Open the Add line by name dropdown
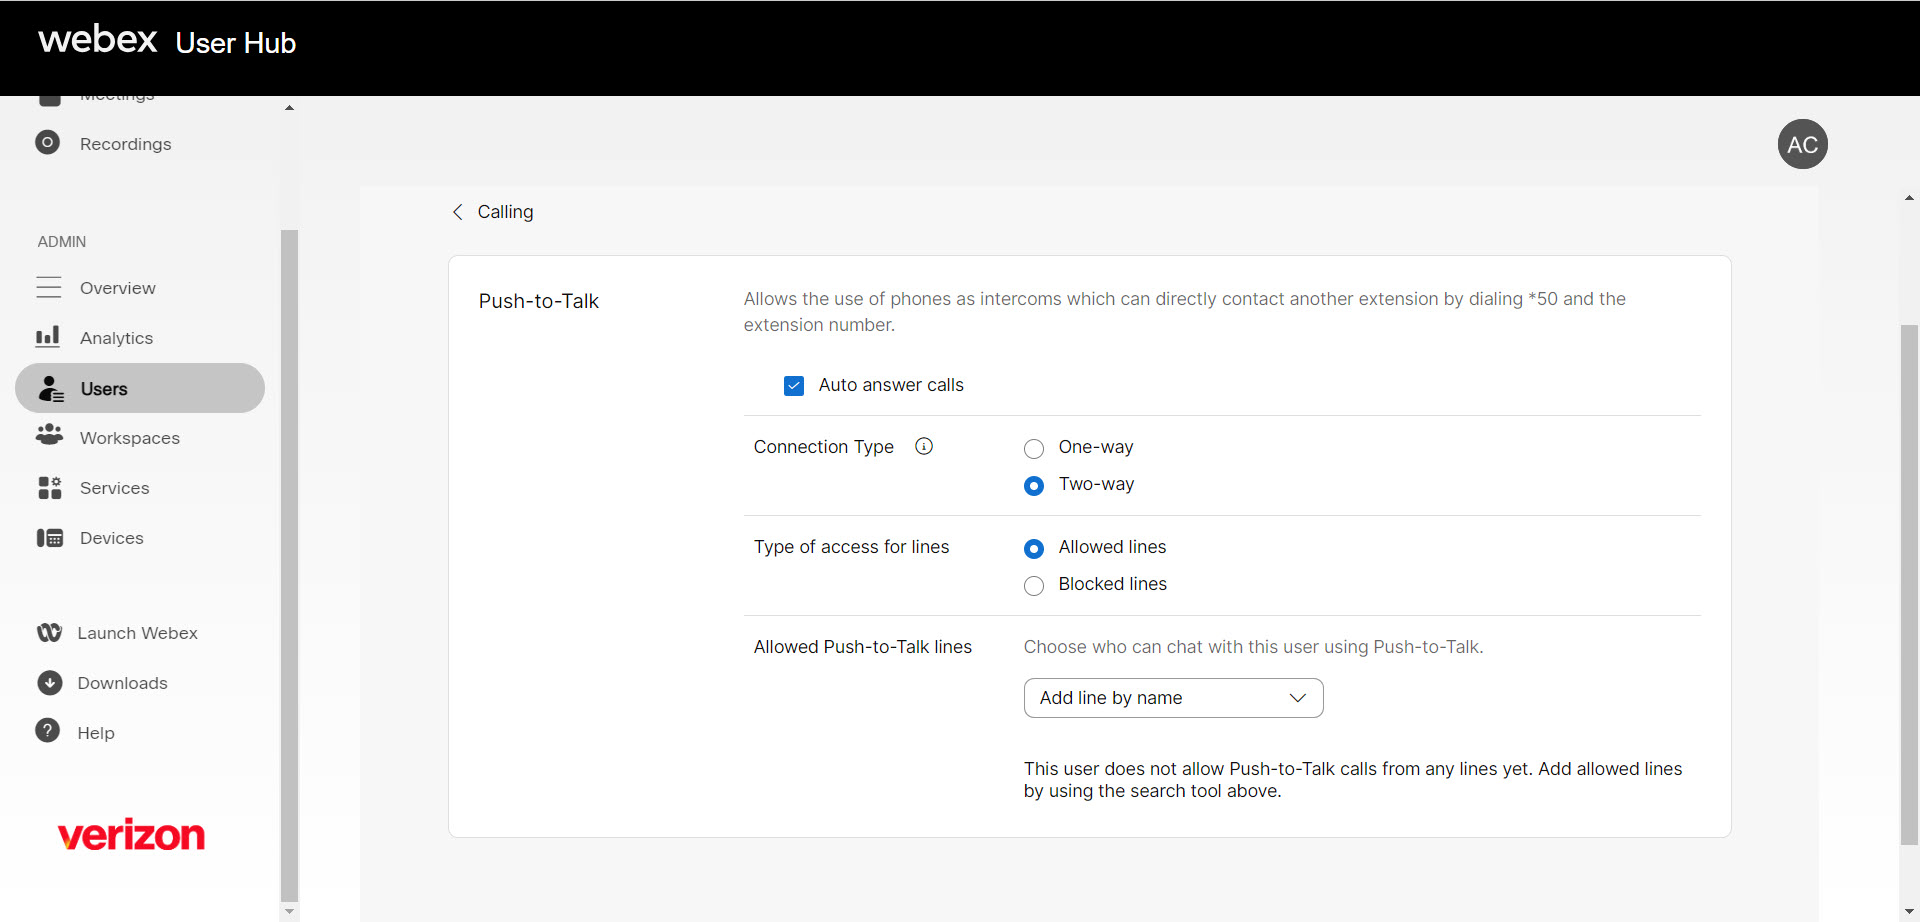Image resolution: width=1920 pixels, height=922 pixels. pyautogui.click(x=1173, y=698)
